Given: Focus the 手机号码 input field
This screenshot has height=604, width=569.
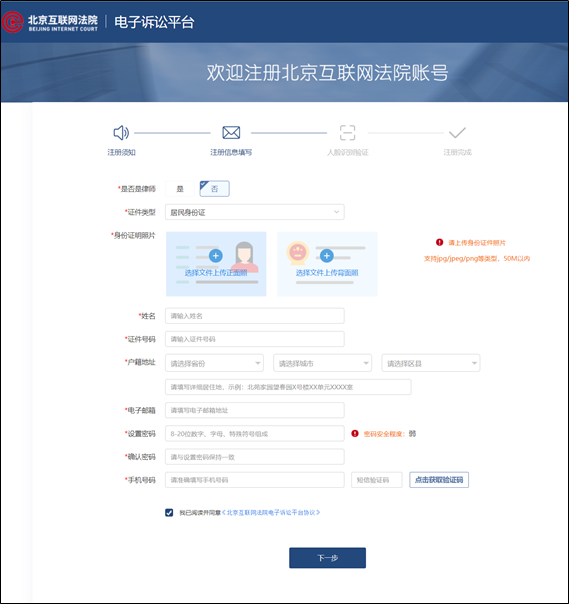Looking at the screenshot, I should click(x=255, y=480).
